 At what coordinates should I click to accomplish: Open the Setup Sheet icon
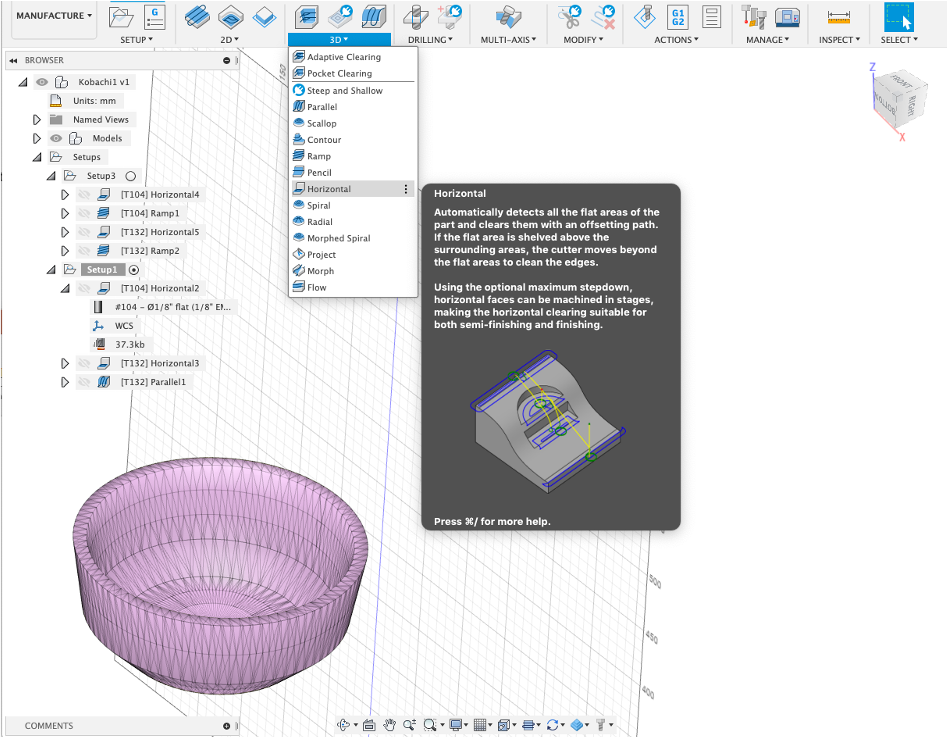711,17
